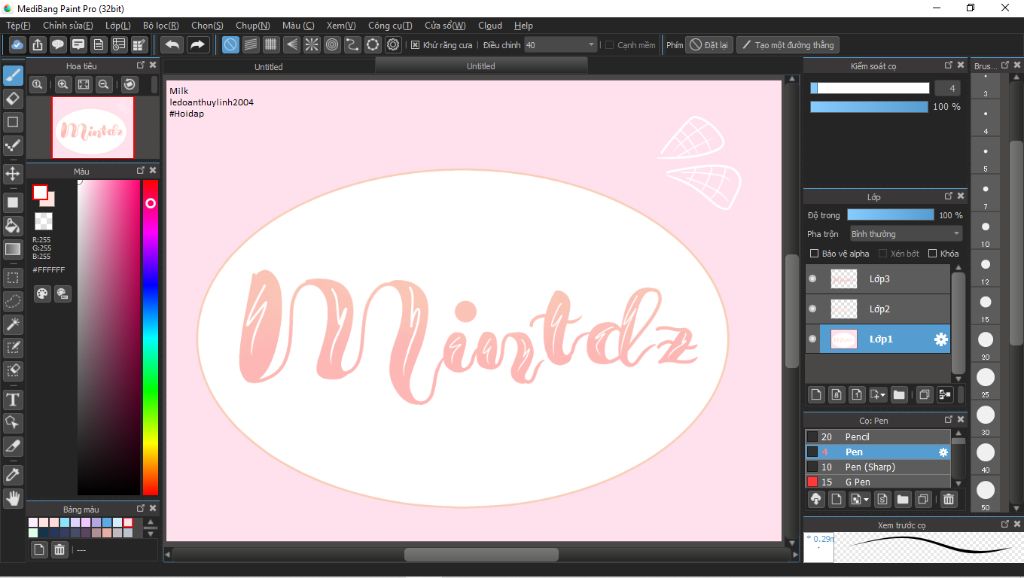
Task: Enable the Bảo vệ alpha checkbox
Action: [814, 254]
